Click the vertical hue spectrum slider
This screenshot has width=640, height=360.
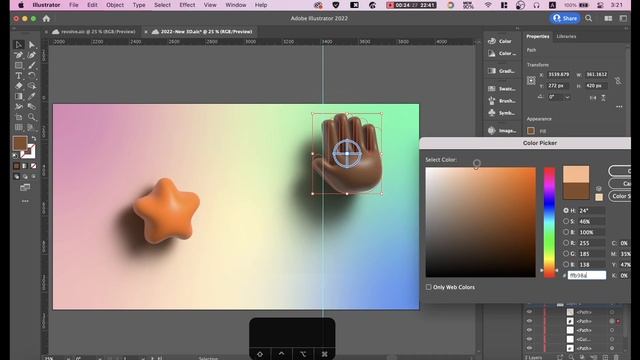pos(549,222)
